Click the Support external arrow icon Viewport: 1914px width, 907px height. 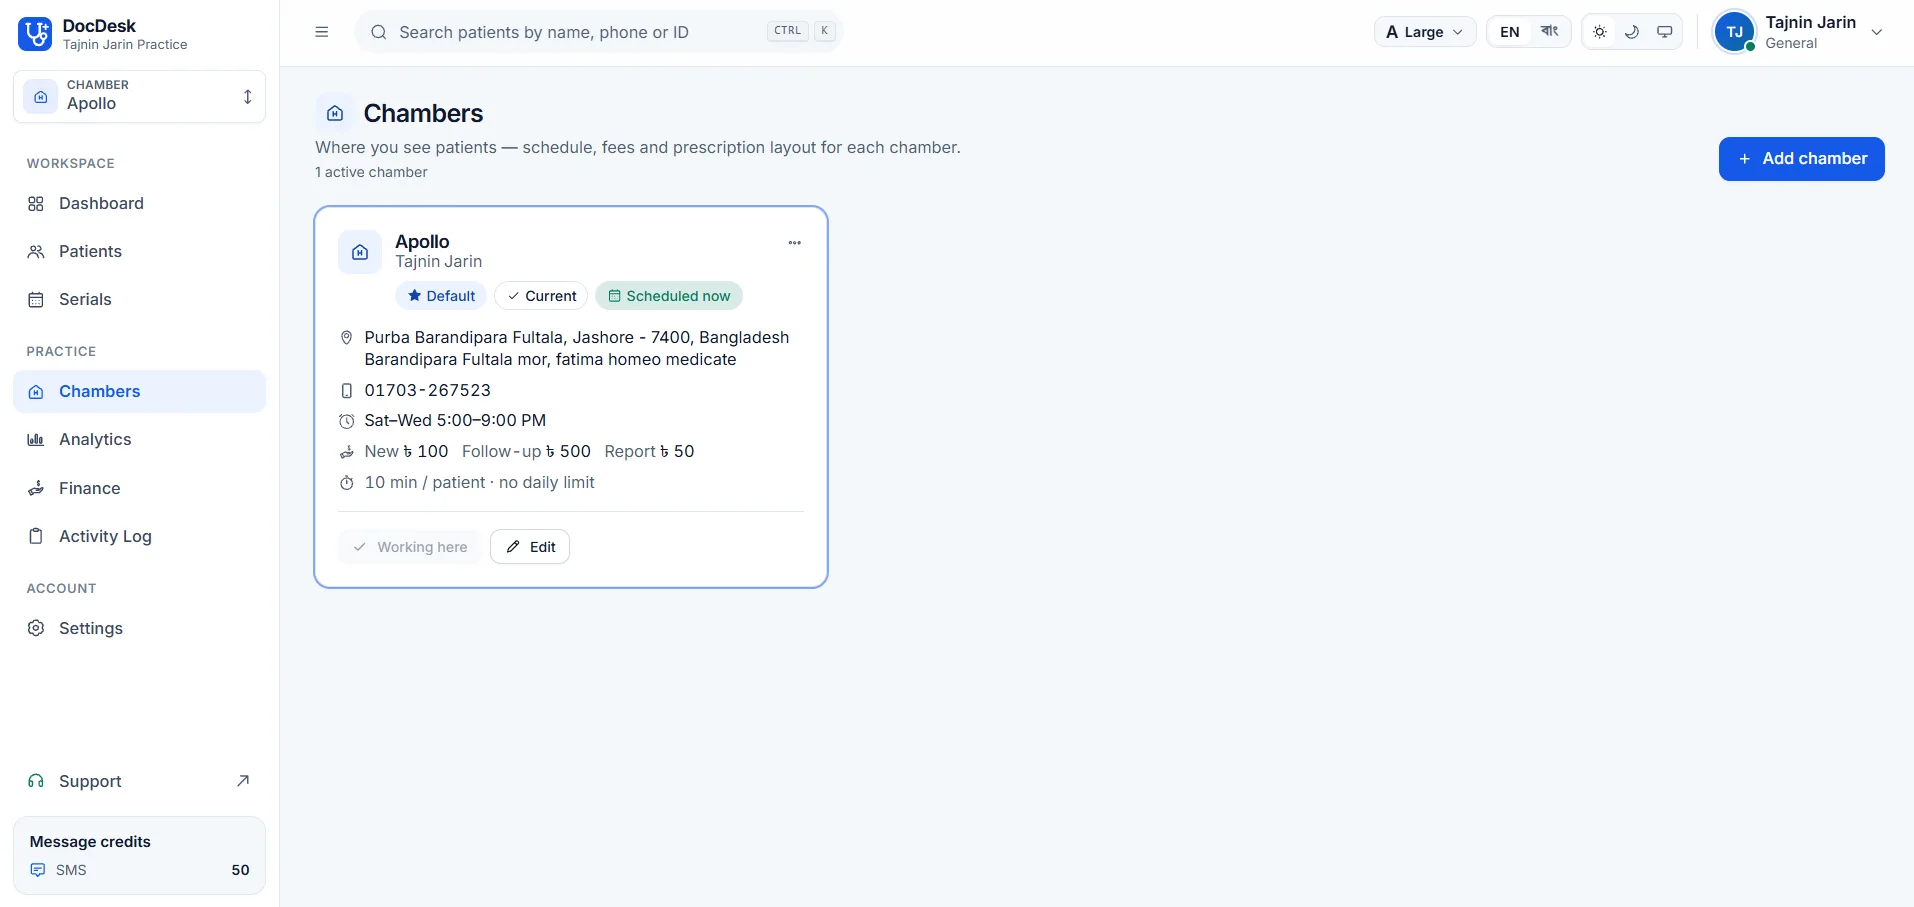(243, 781)
